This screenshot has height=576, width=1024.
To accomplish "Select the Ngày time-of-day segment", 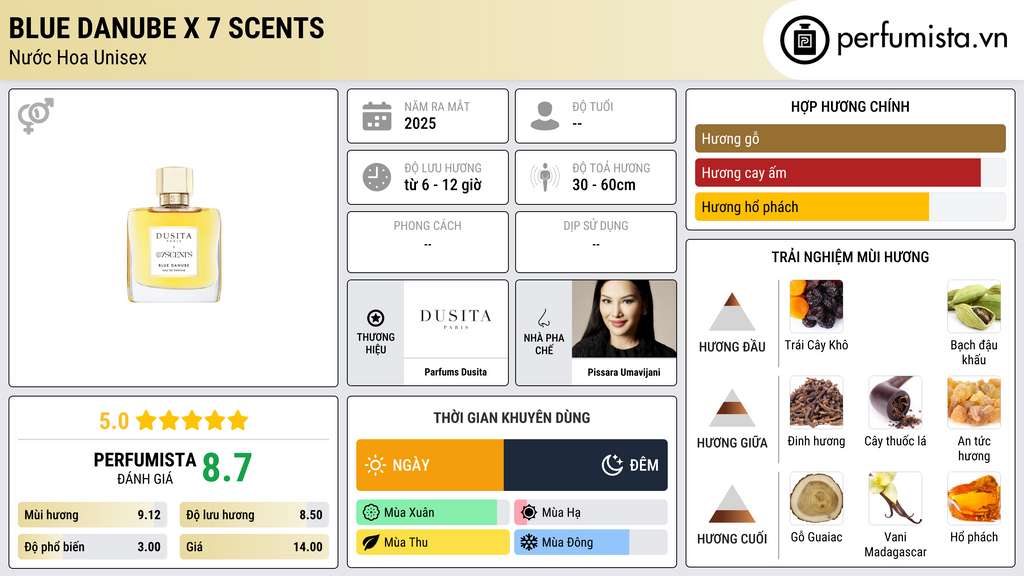I will coord(430,465).
